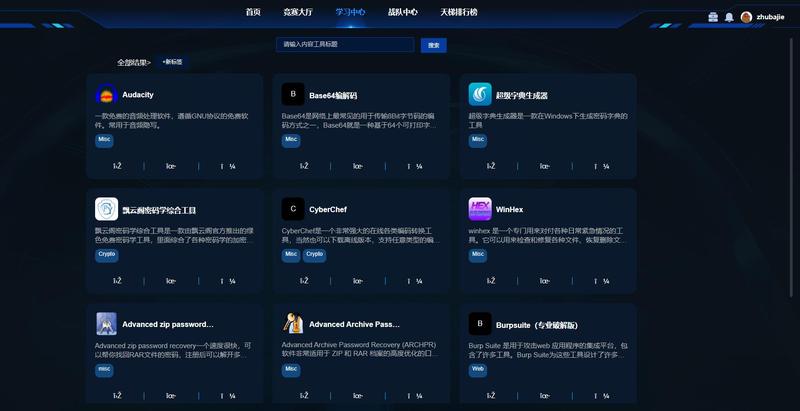Viewport: 800px width, 411px height.
Task: Click the Misc tag on Advanced Archive card
Action: click(291, 369)
